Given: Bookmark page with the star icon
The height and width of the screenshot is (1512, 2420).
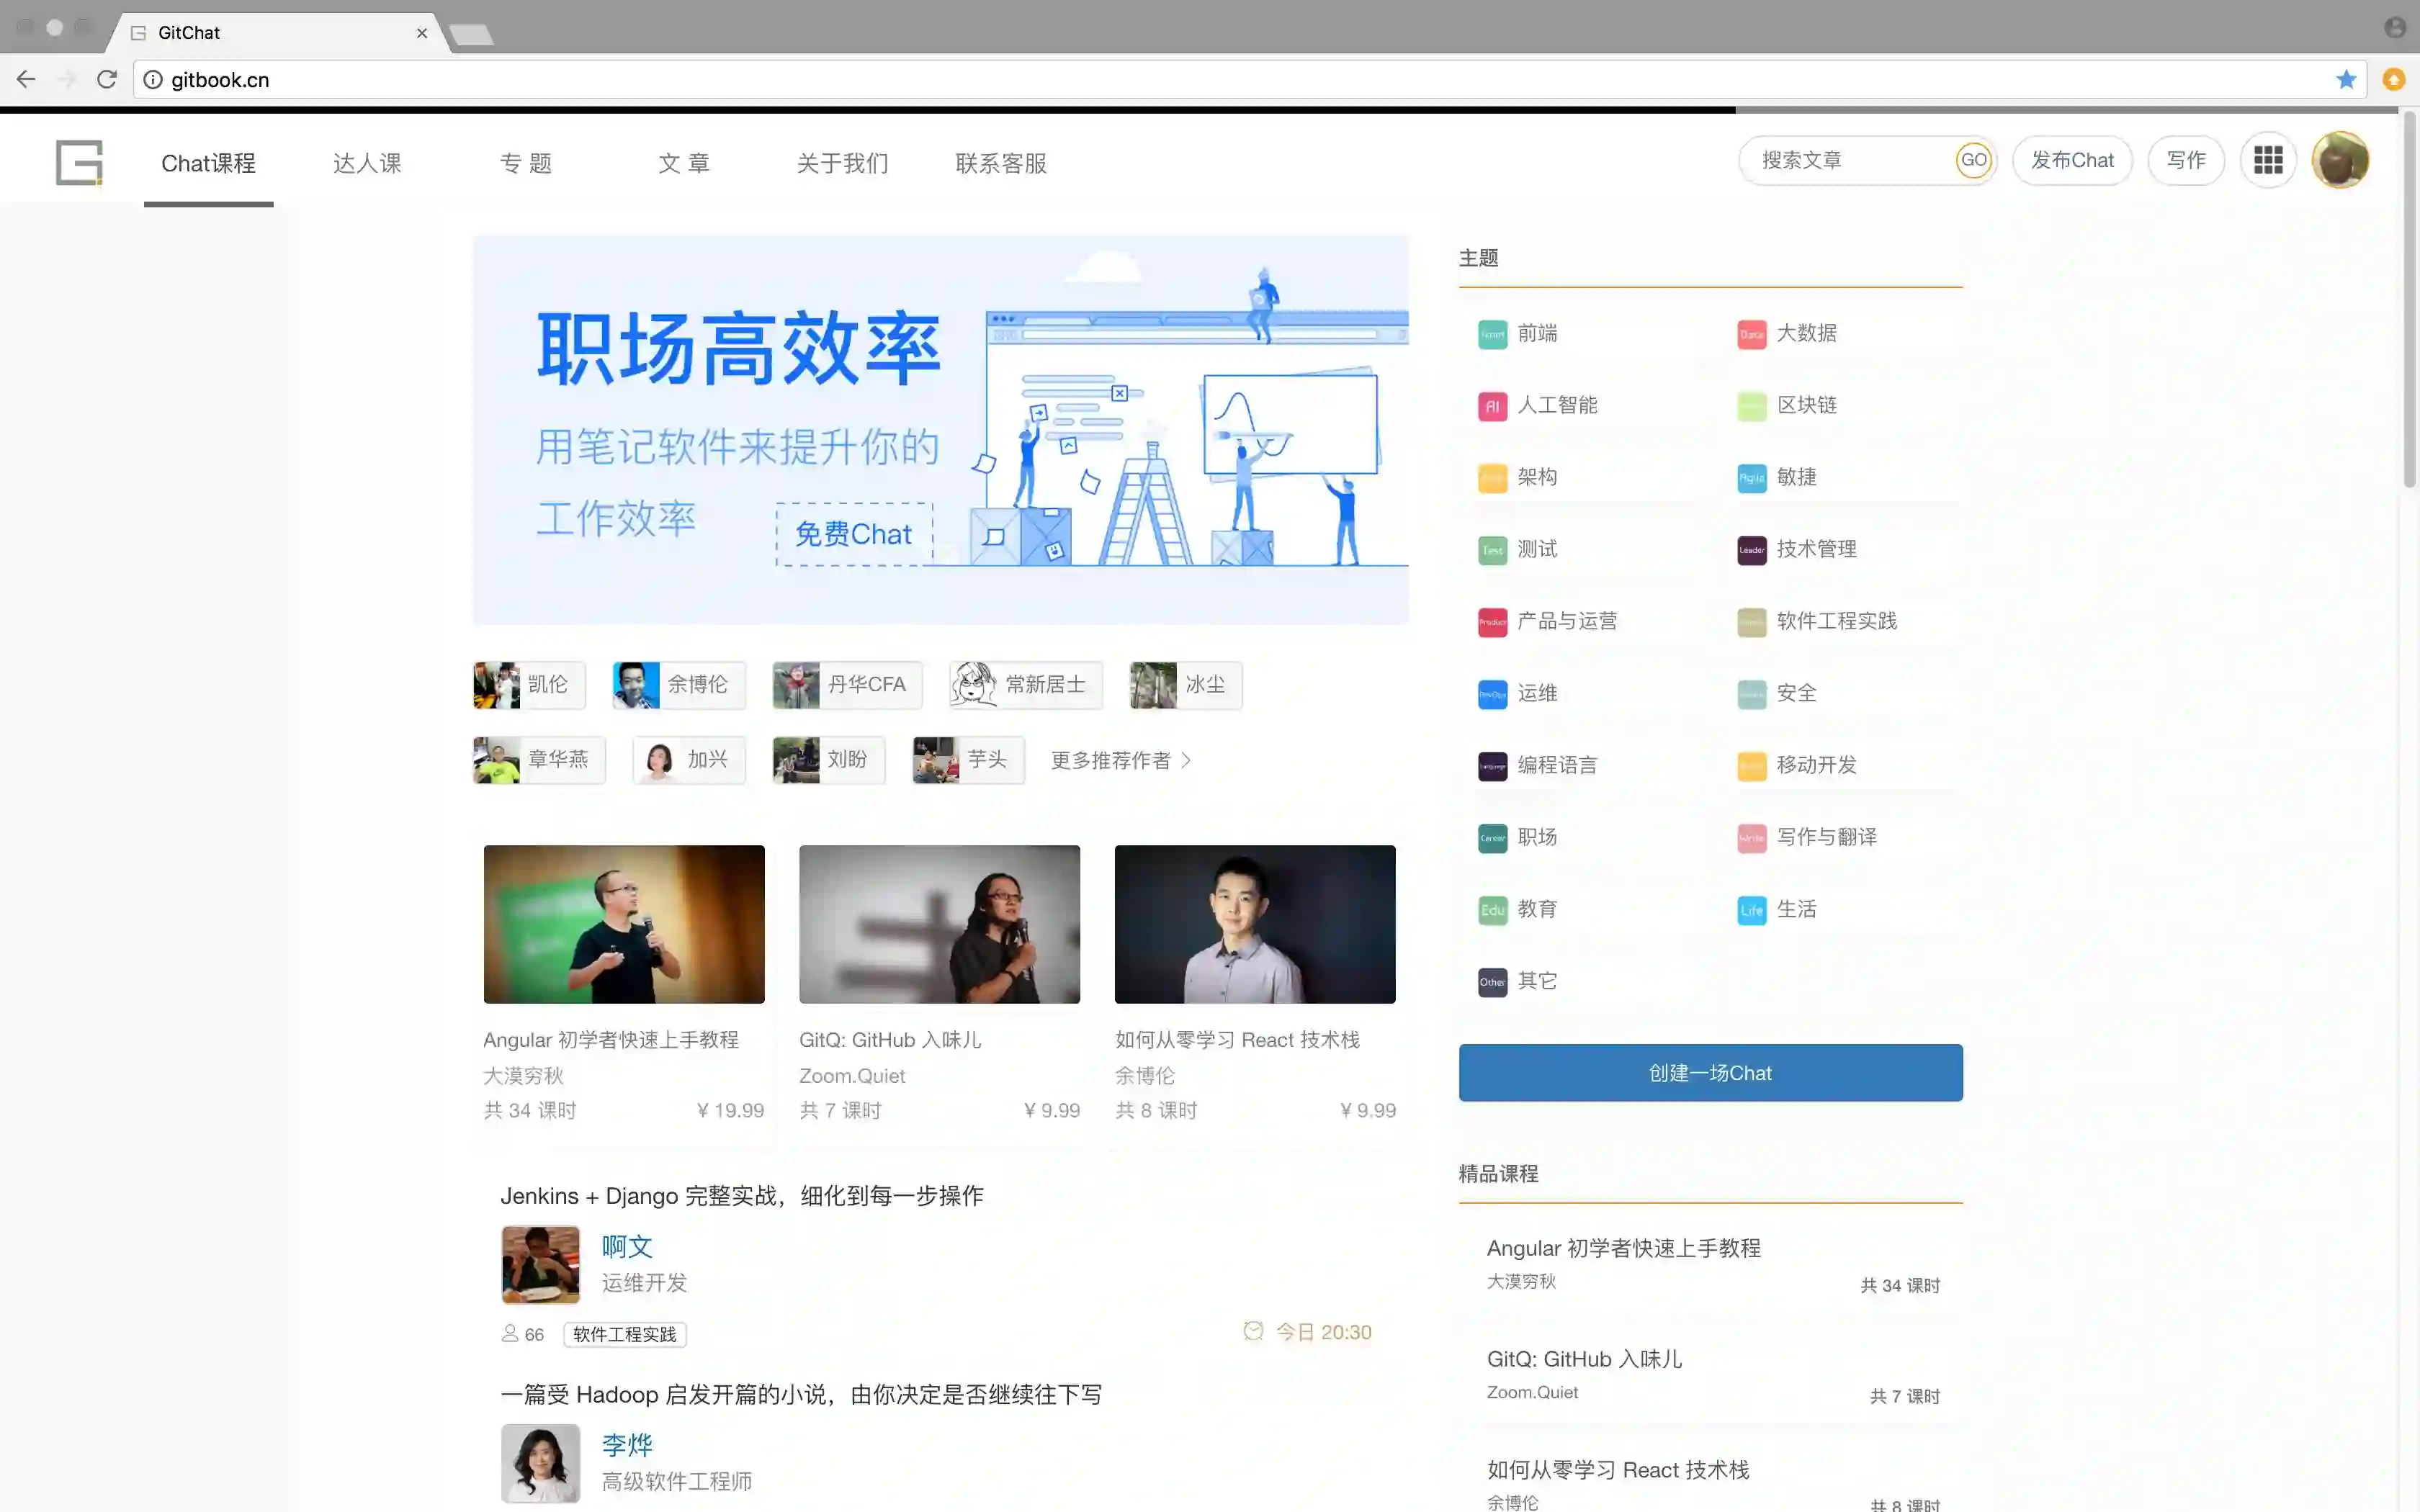Looking at the screenshot, I should (2346, 79).
